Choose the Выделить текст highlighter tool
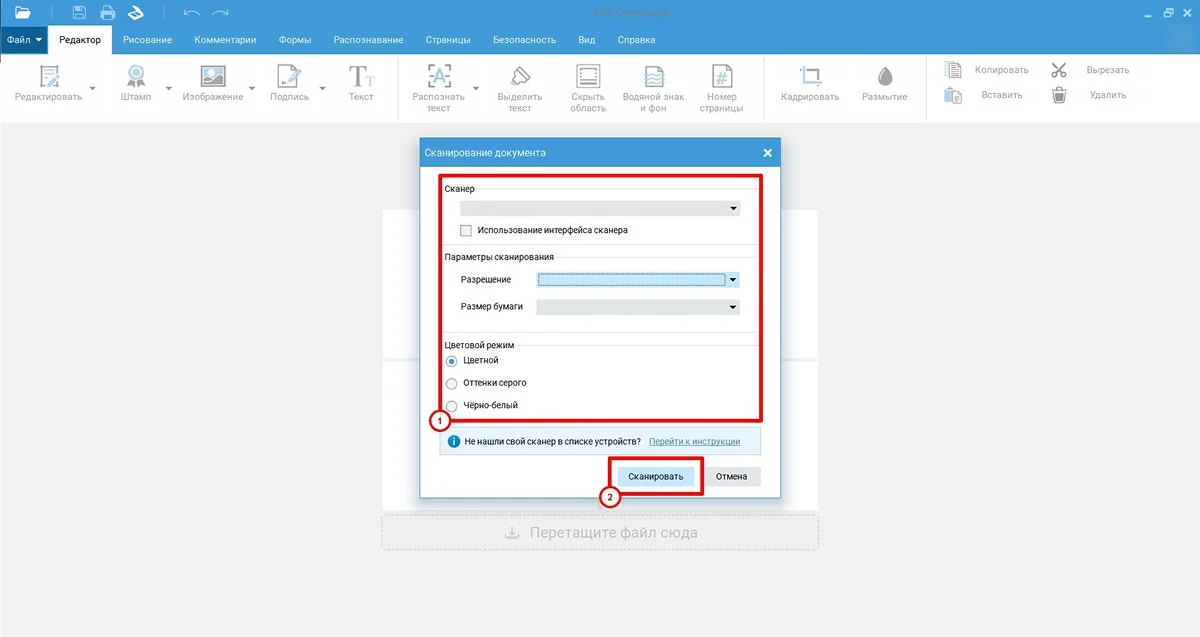Screen dimensions: 1200x637 tap(520, 78)
